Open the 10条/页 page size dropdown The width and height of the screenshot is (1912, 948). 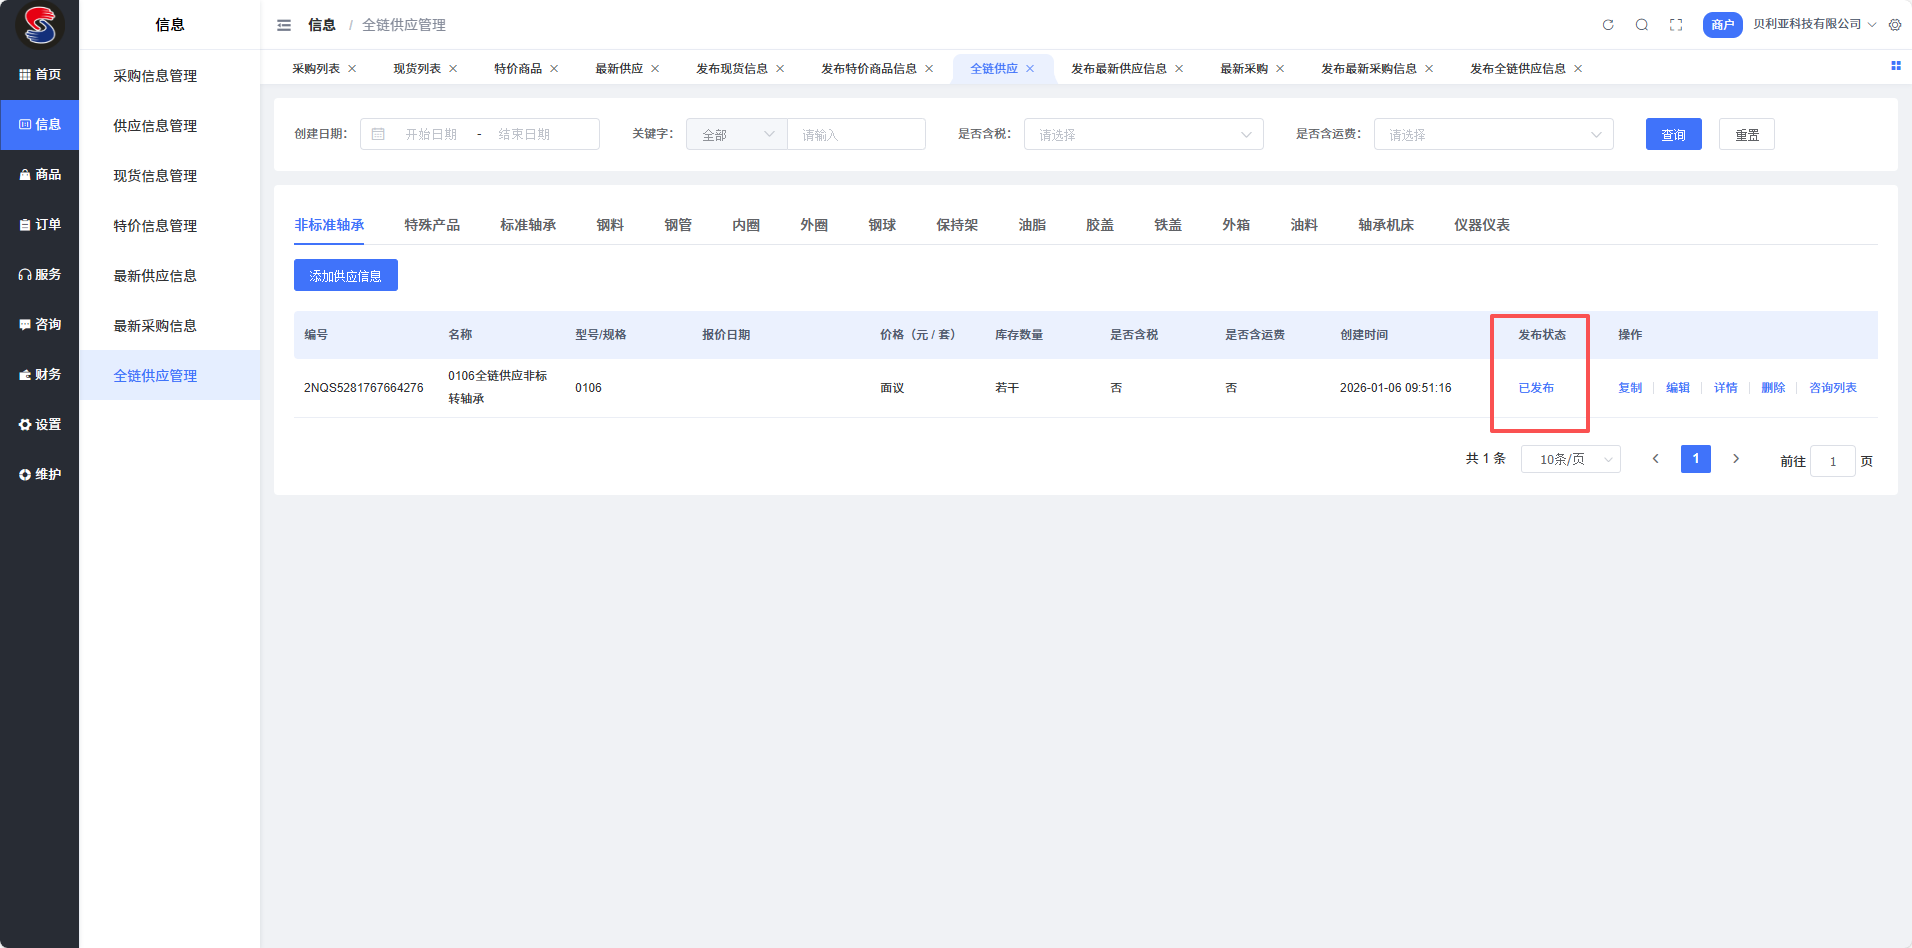click(x=1570, y=460)
